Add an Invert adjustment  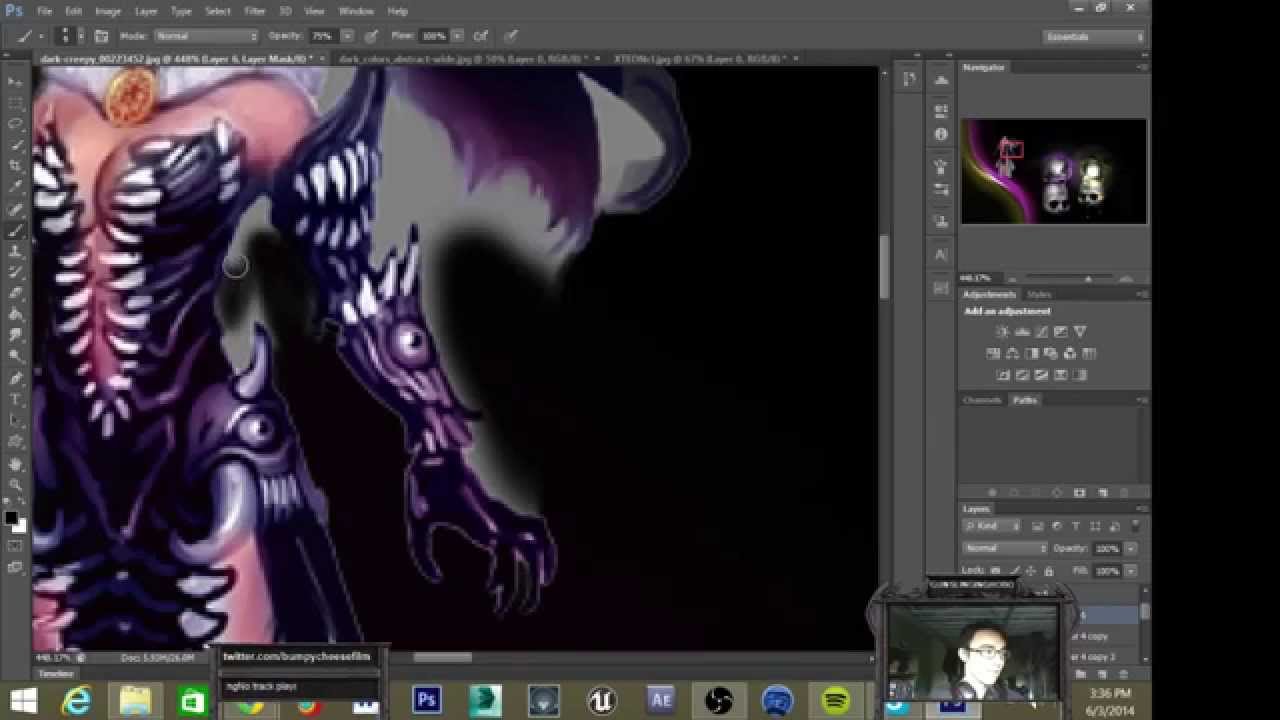tap(1003, 375)
